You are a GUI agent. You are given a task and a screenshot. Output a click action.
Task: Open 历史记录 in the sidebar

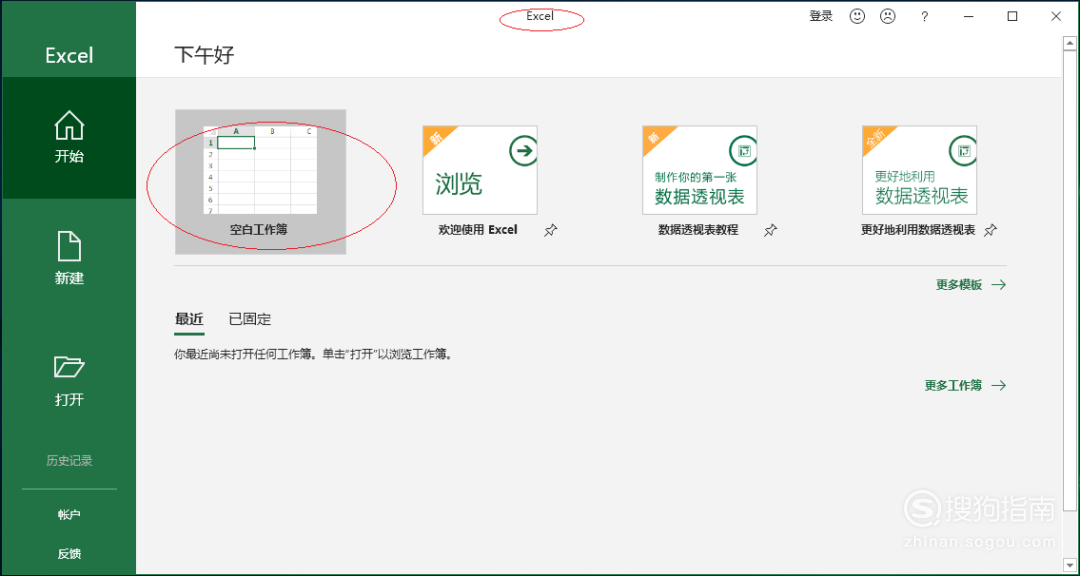tap(69, 461)
